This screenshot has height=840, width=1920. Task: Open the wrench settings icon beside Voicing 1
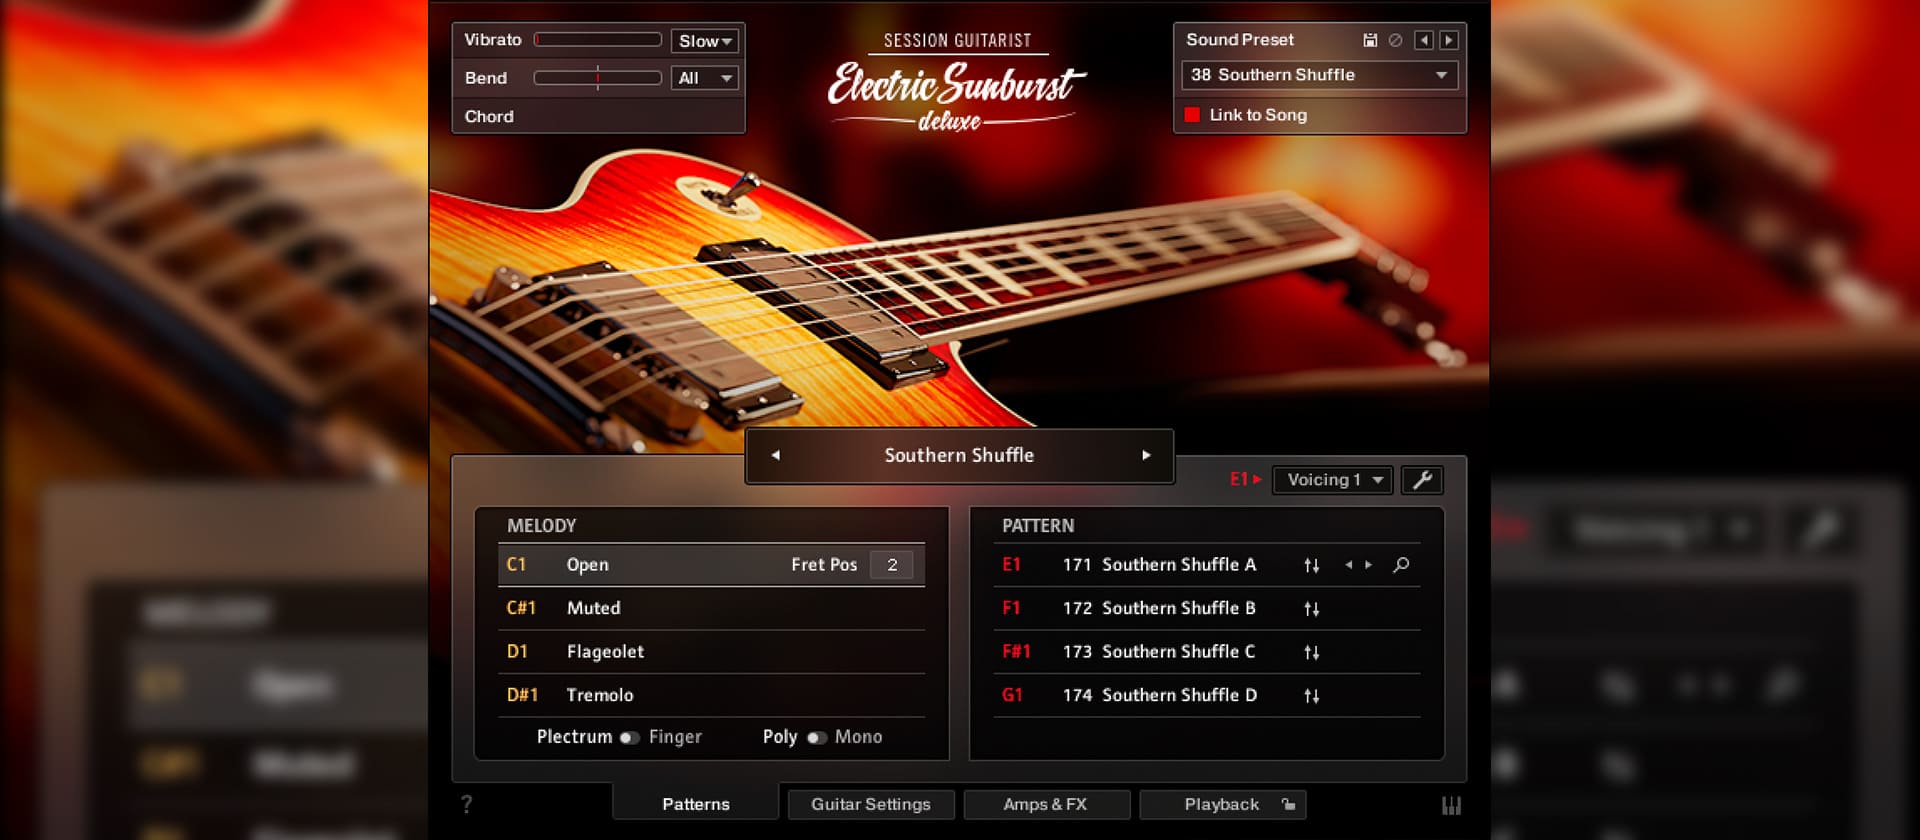(x=1422, y=480)
